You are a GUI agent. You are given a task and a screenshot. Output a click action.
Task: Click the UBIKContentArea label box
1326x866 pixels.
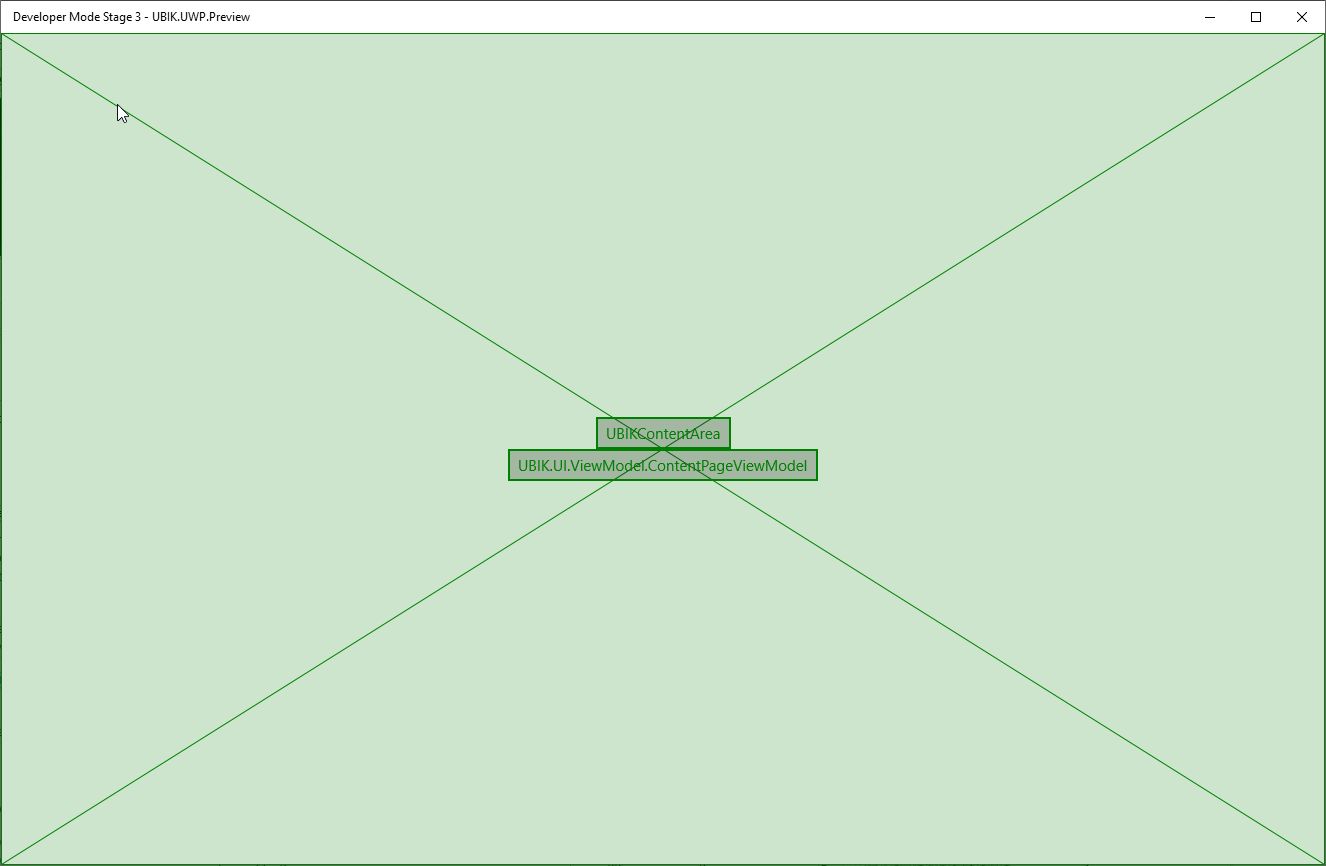point(663,434)
